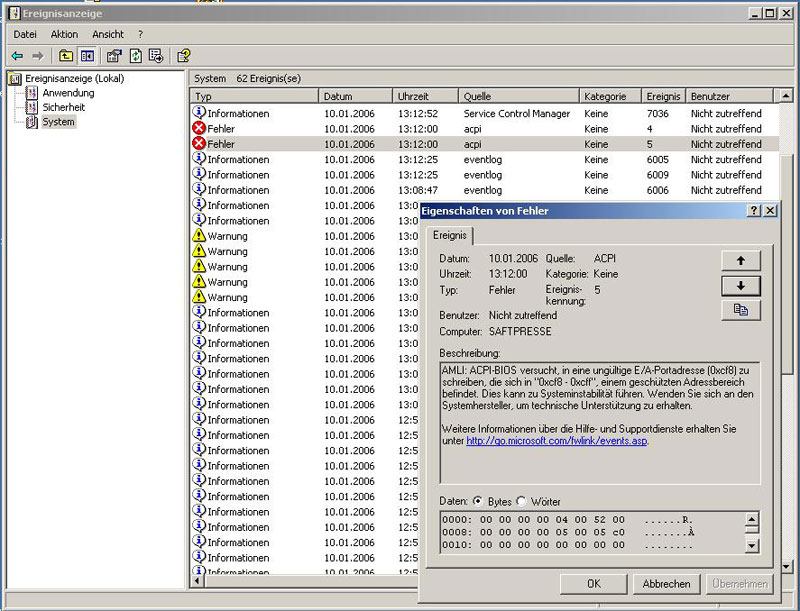Open the Ansicht menu

pos(108,34)
